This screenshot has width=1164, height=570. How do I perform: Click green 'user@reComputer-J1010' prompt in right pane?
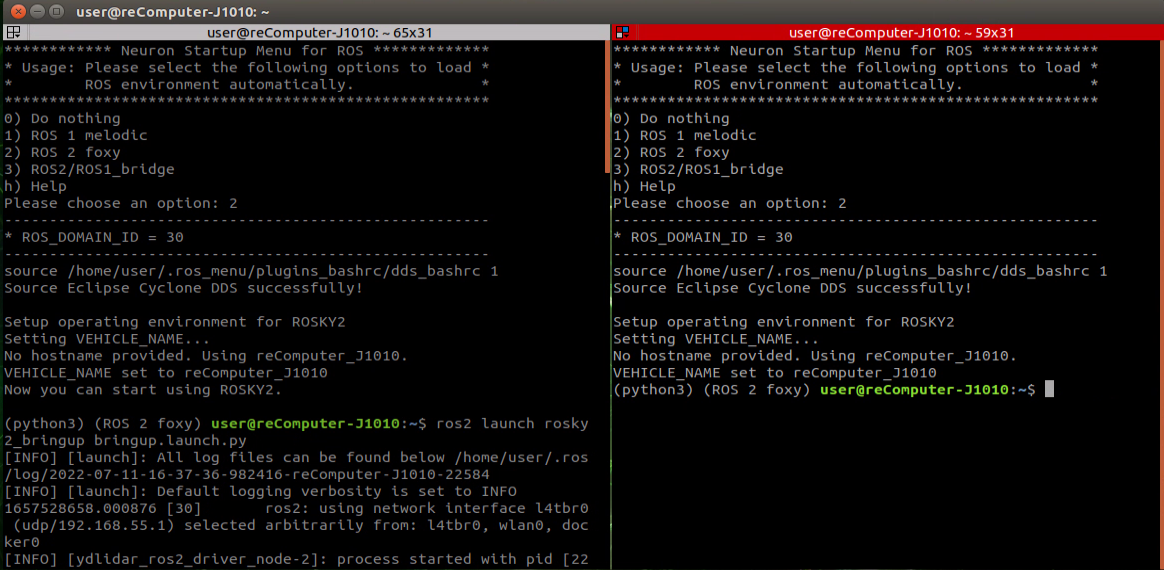(917, 390)
